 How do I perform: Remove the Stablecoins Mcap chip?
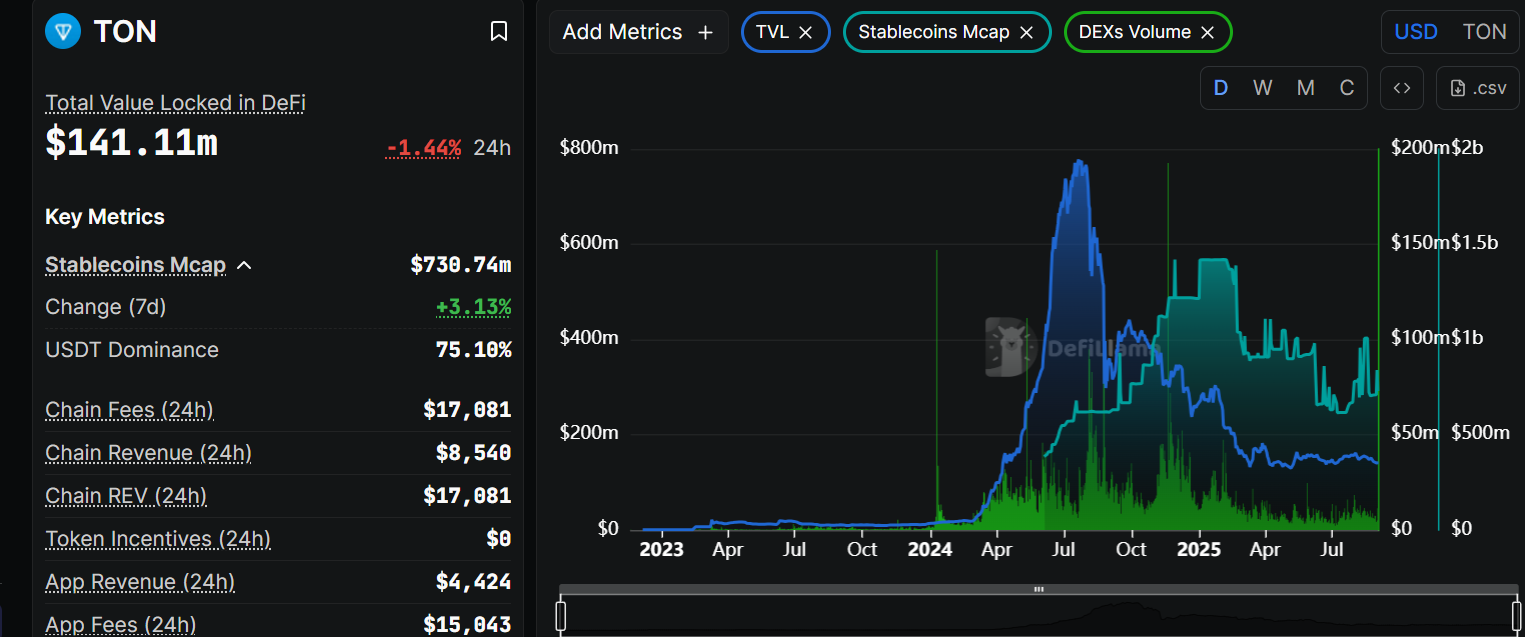pyautogui.click(x=1026, y=32)
